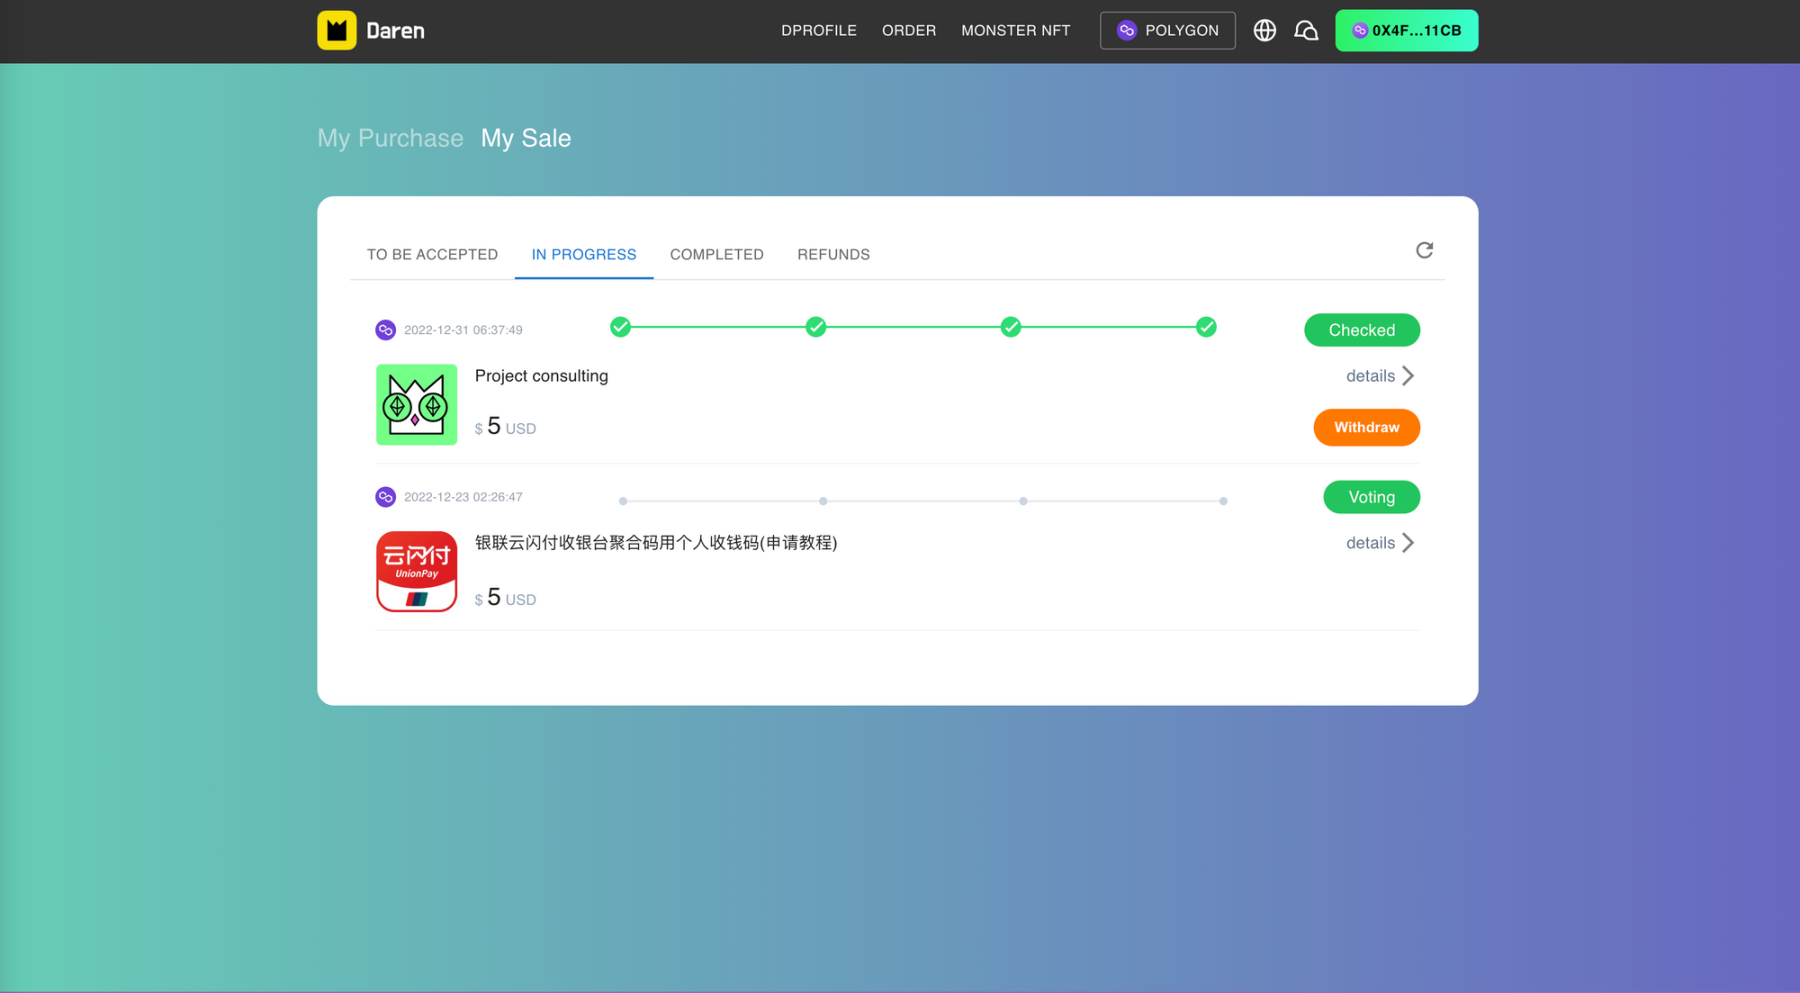Click the wallet address 0X4F...11CB button
The height and width of the screenshot is (993, 1800).
1406,31
